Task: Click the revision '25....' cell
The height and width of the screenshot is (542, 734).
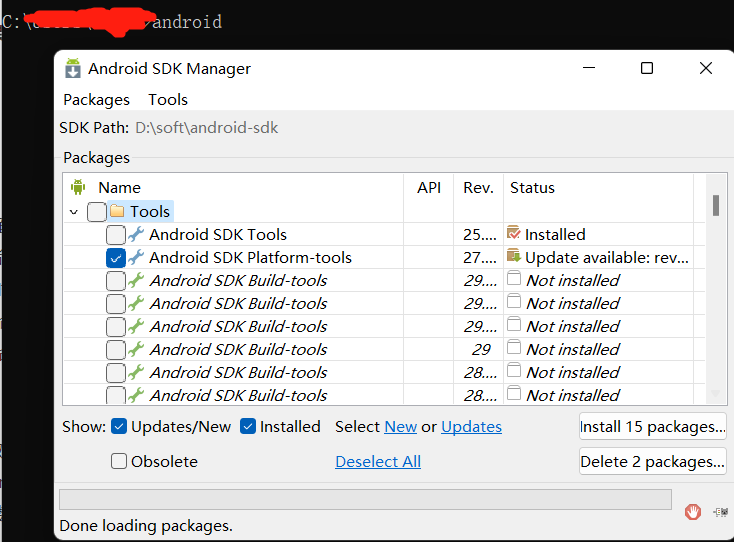Action: point(480,234)
